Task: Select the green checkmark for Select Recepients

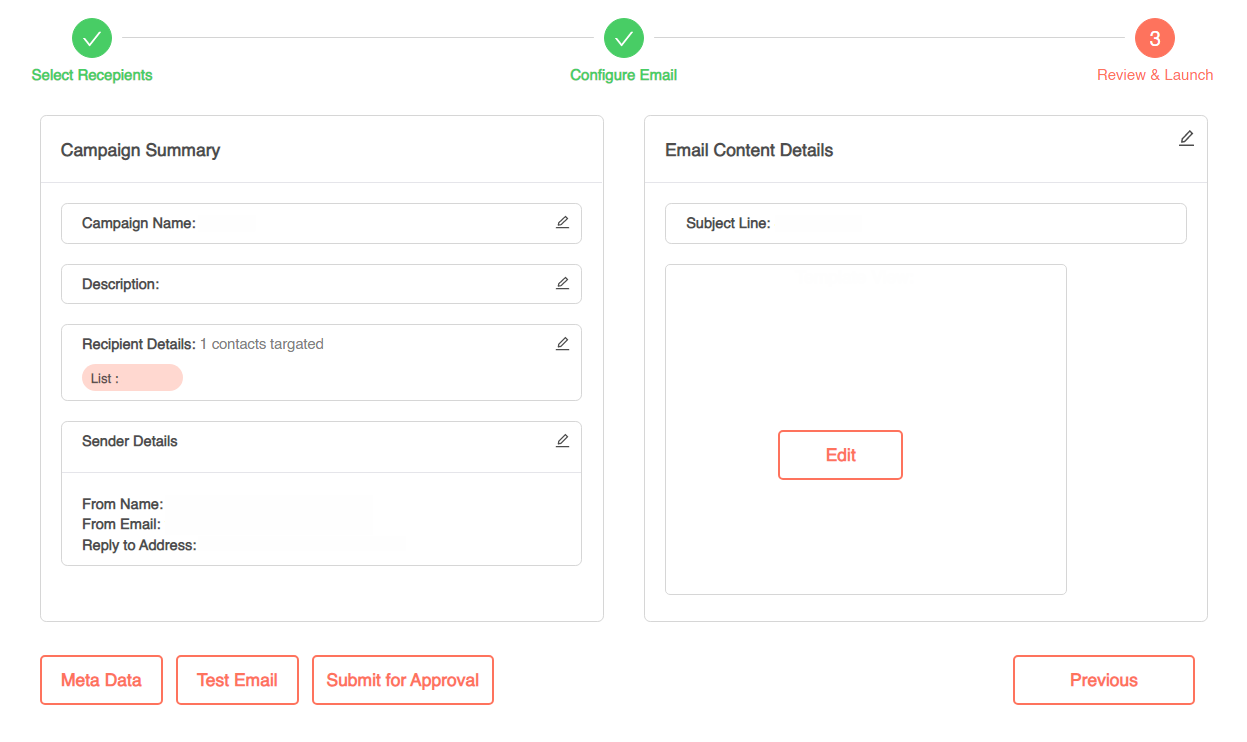Action: click(x=91, y=38)
